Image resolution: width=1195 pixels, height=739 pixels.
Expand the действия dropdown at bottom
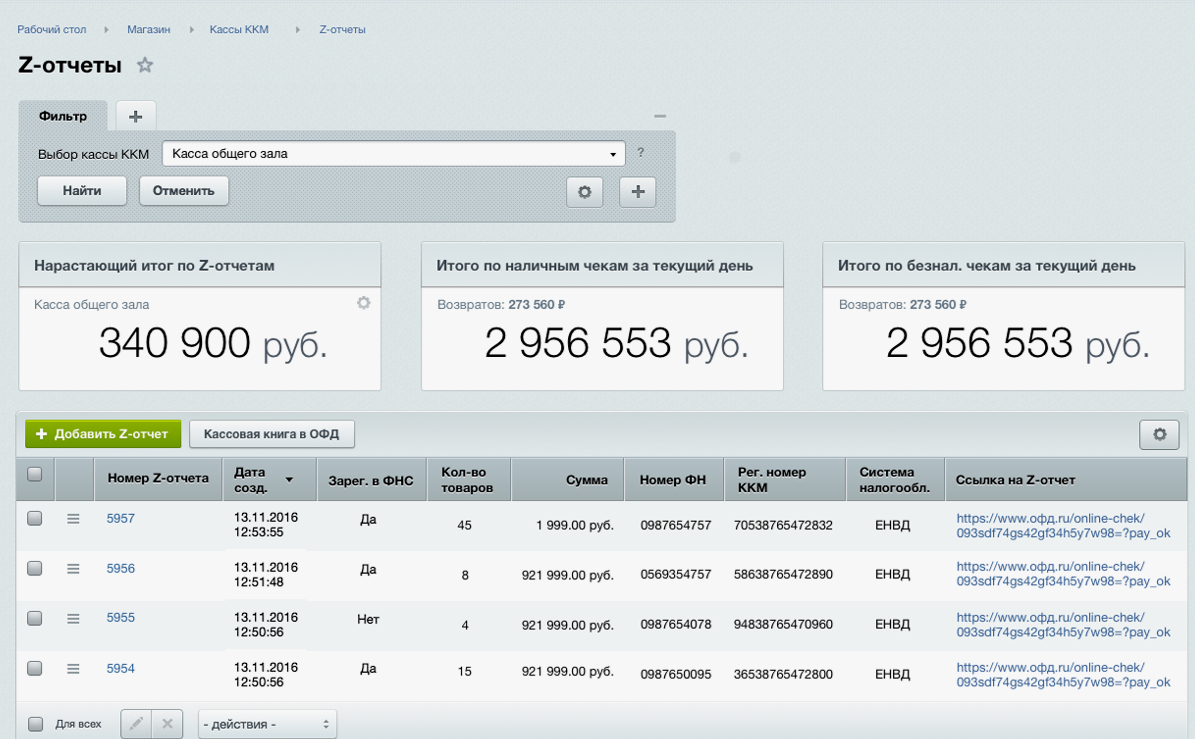pyautogui.click(x=267, y=724)
